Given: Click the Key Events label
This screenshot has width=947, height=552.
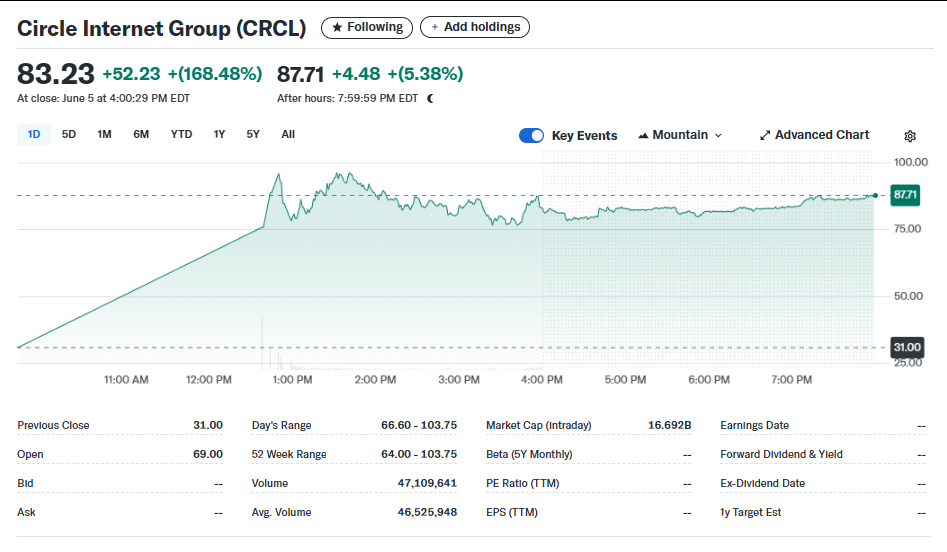Looking at the screenshot, I should click(584, 136).
